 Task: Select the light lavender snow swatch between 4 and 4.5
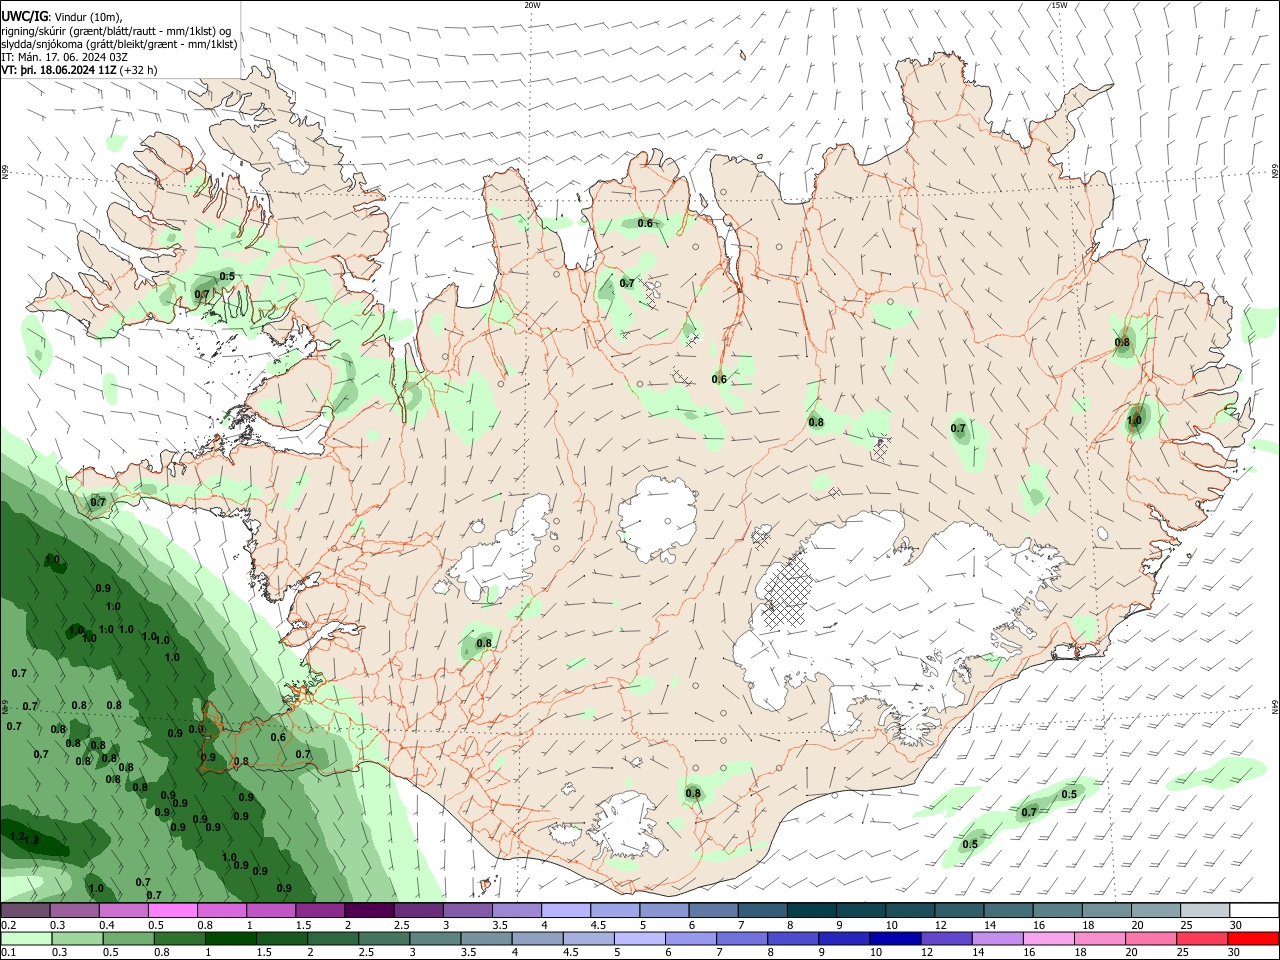click(564, 910)
